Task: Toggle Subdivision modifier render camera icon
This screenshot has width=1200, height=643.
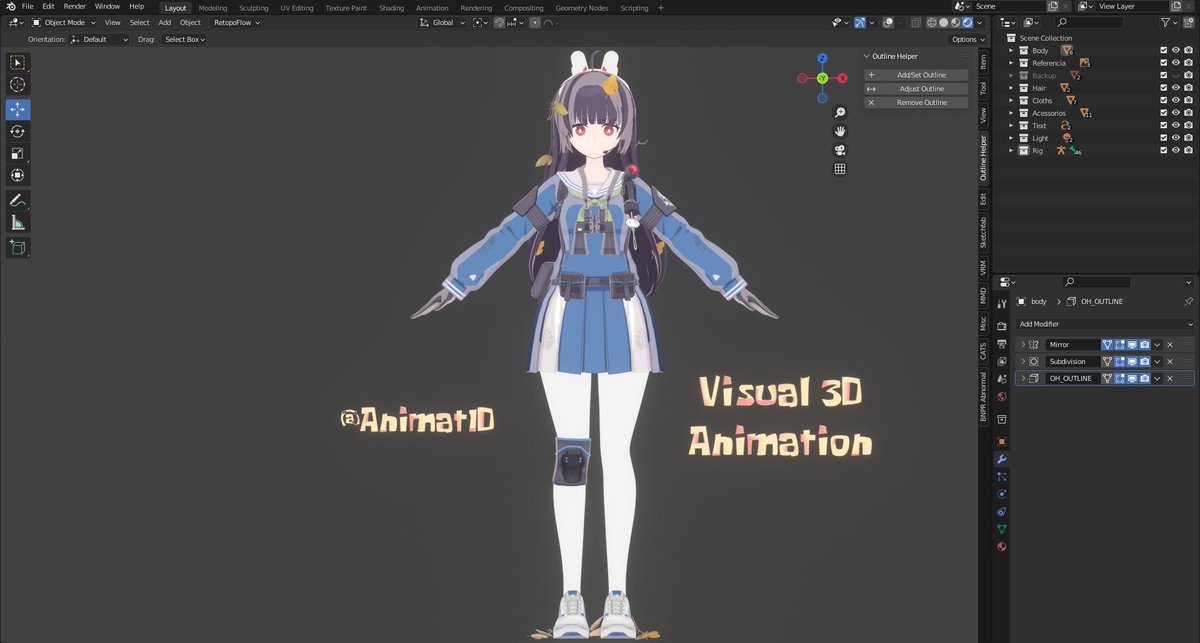Action: pos(1144,361)
